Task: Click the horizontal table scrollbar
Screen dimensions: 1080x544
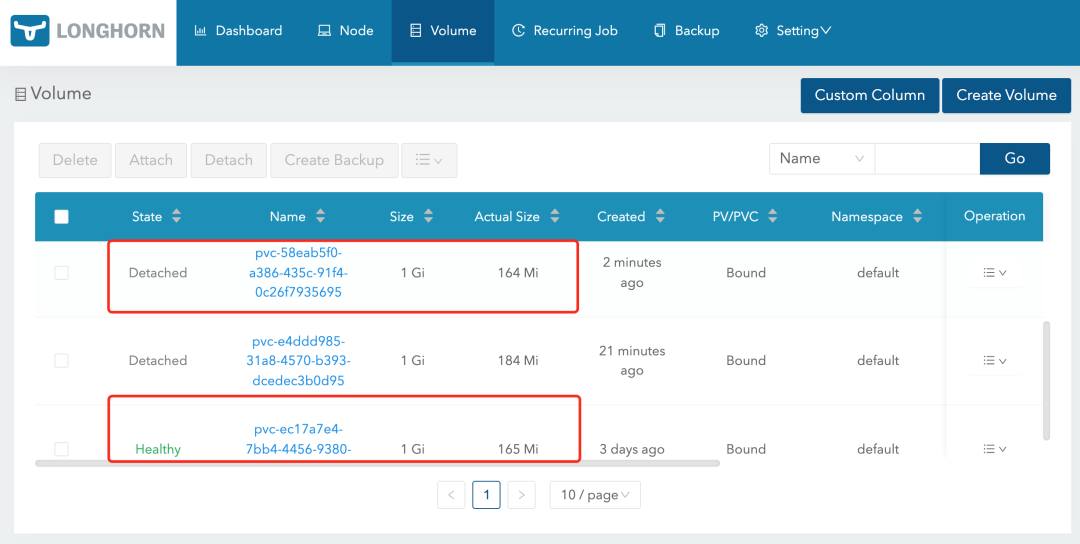Action: tap(377, 464)
